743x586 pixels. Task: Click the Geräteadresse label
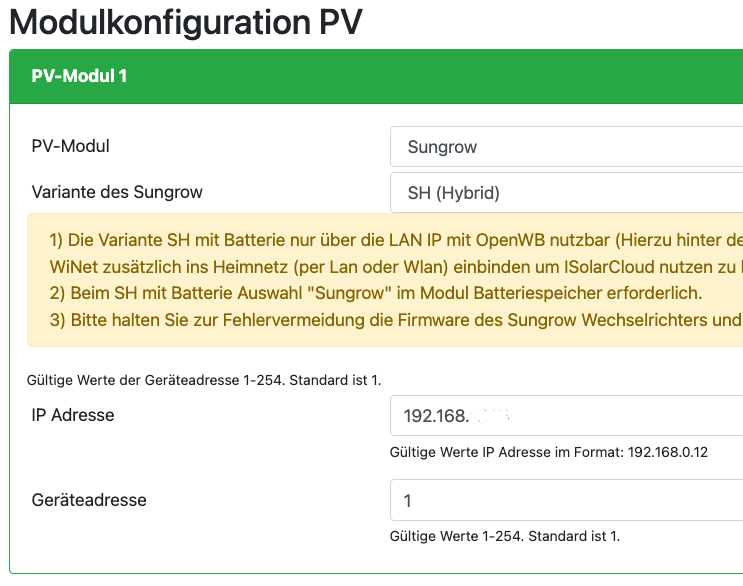[x=89, y=499]
